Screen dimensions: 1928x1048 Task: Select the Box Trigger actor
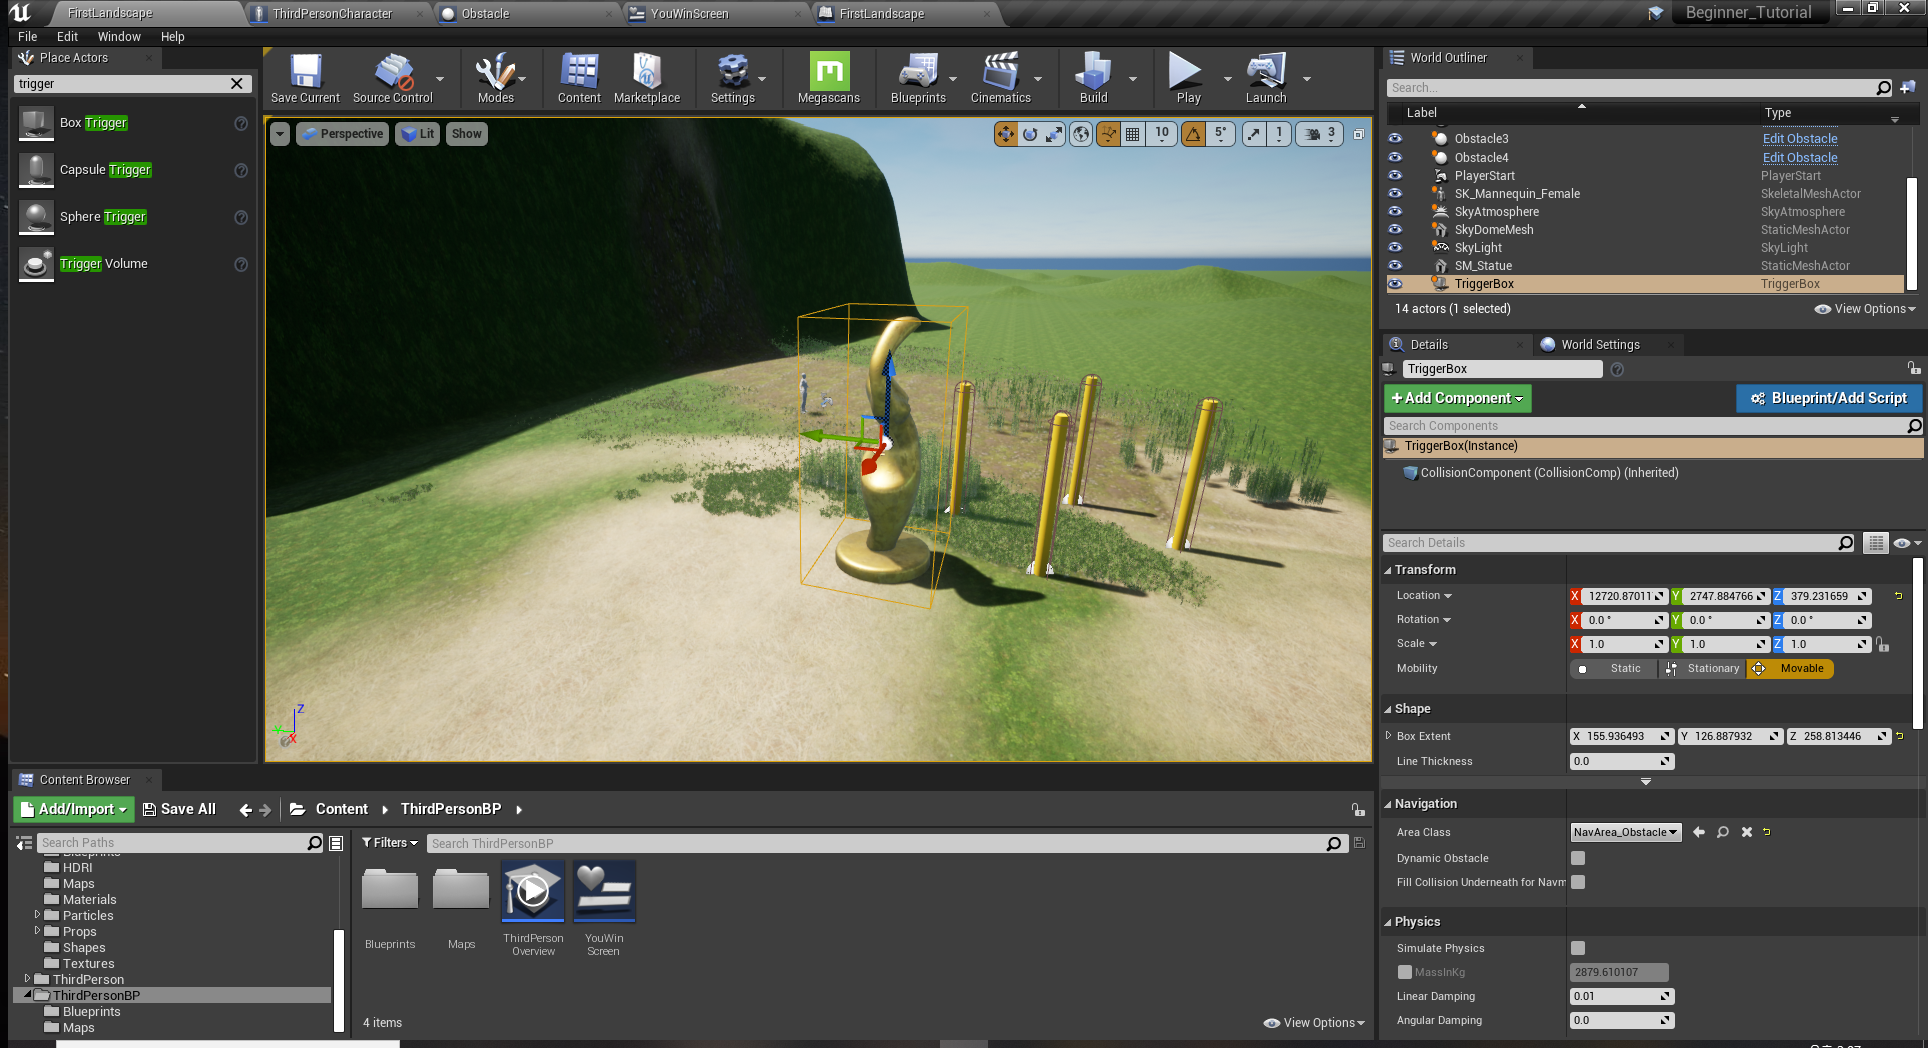pyautogui.click(x=132, y=123)
